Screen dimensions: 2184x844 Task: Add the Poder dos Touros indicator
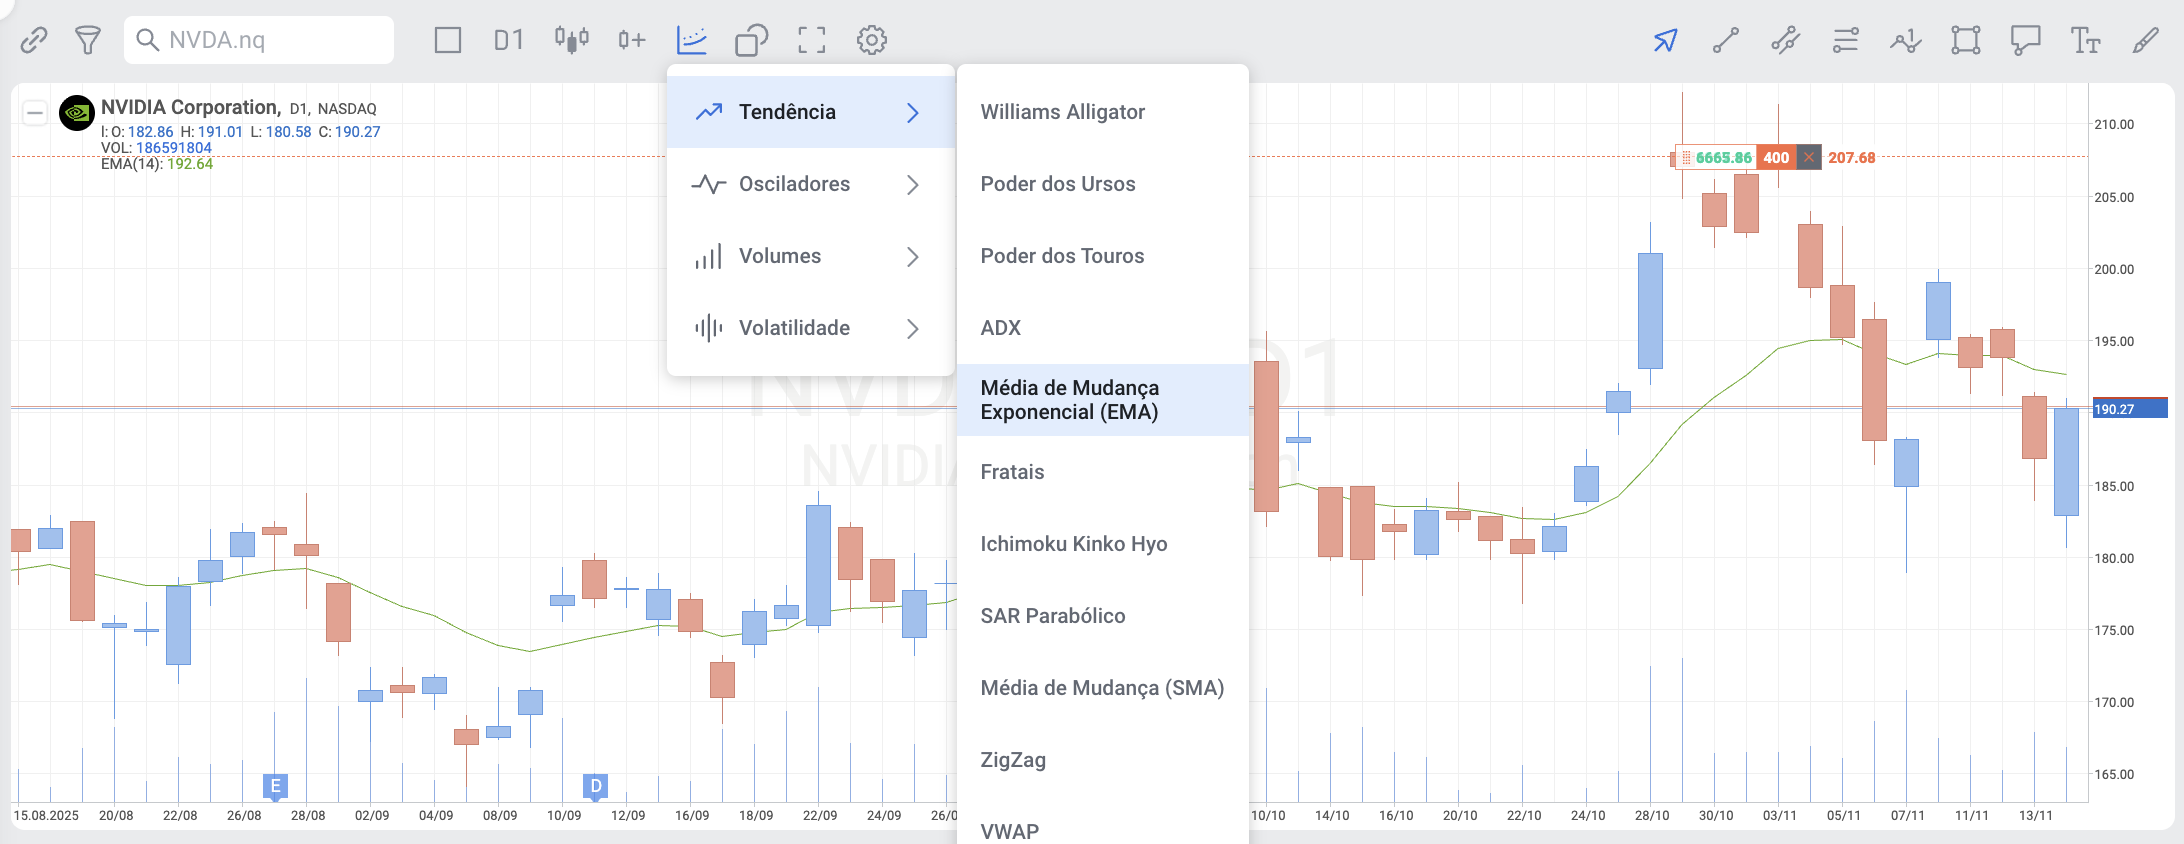click(1103, 256)
